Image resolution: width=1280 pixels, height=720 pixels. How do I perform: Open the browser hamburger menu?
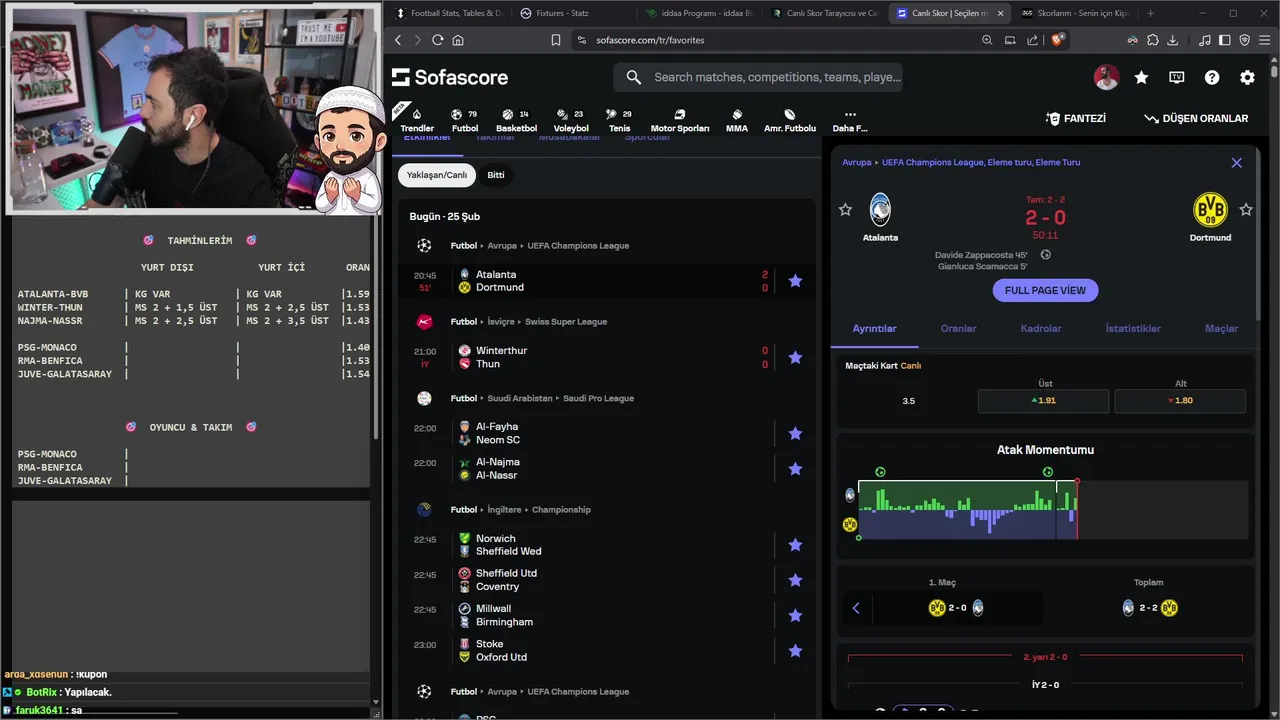pyautogui.click(x=1264, y=40)
